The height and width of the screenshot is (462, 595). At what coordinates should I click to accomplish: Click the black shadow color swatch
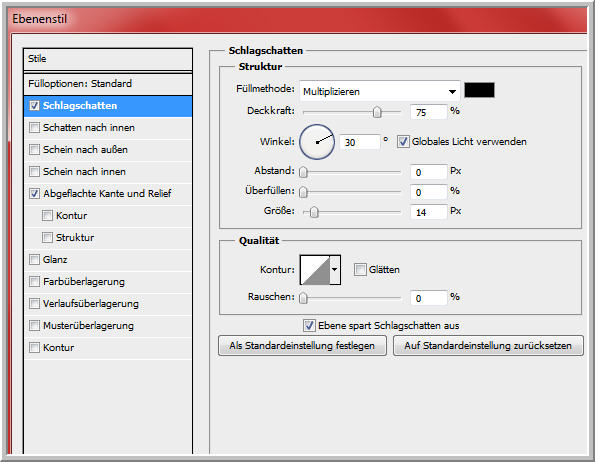click(479, 90)
